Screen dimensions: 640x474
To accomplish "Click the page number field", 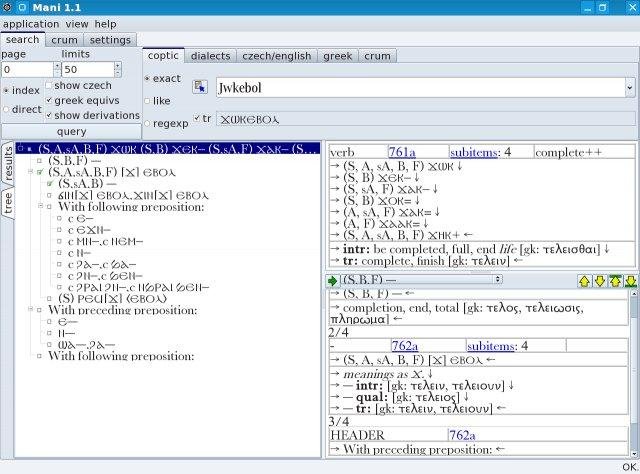I will tap(27, 69).
